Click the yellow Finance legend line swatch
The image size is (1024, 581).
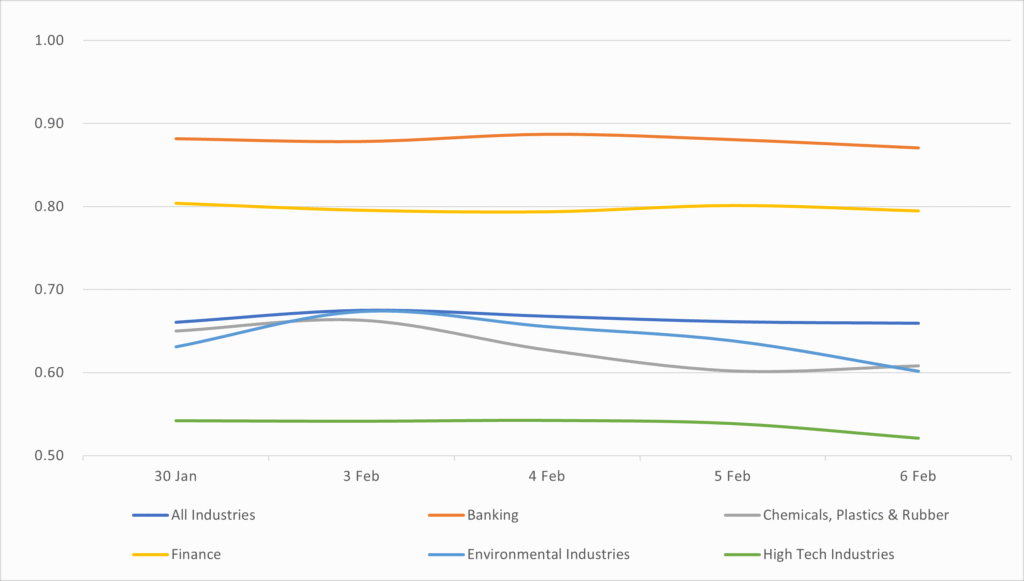pyautogui.click(x=149, y=554)
